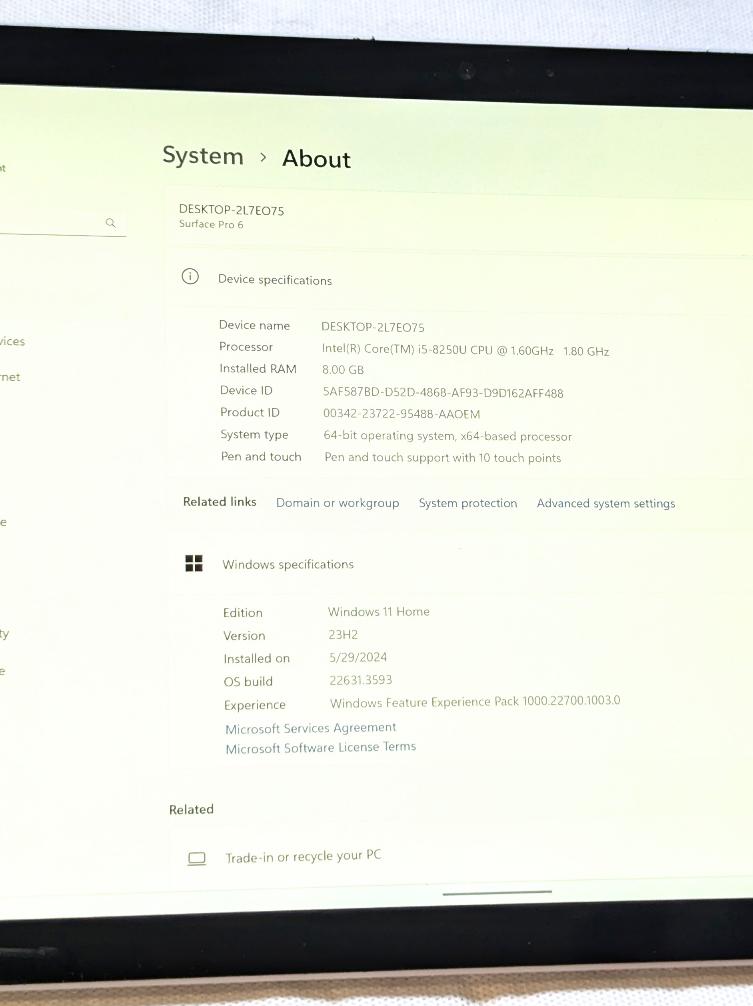Click the settings search input field
This screenshot has height=1006, width=753.
coord(50,222)
